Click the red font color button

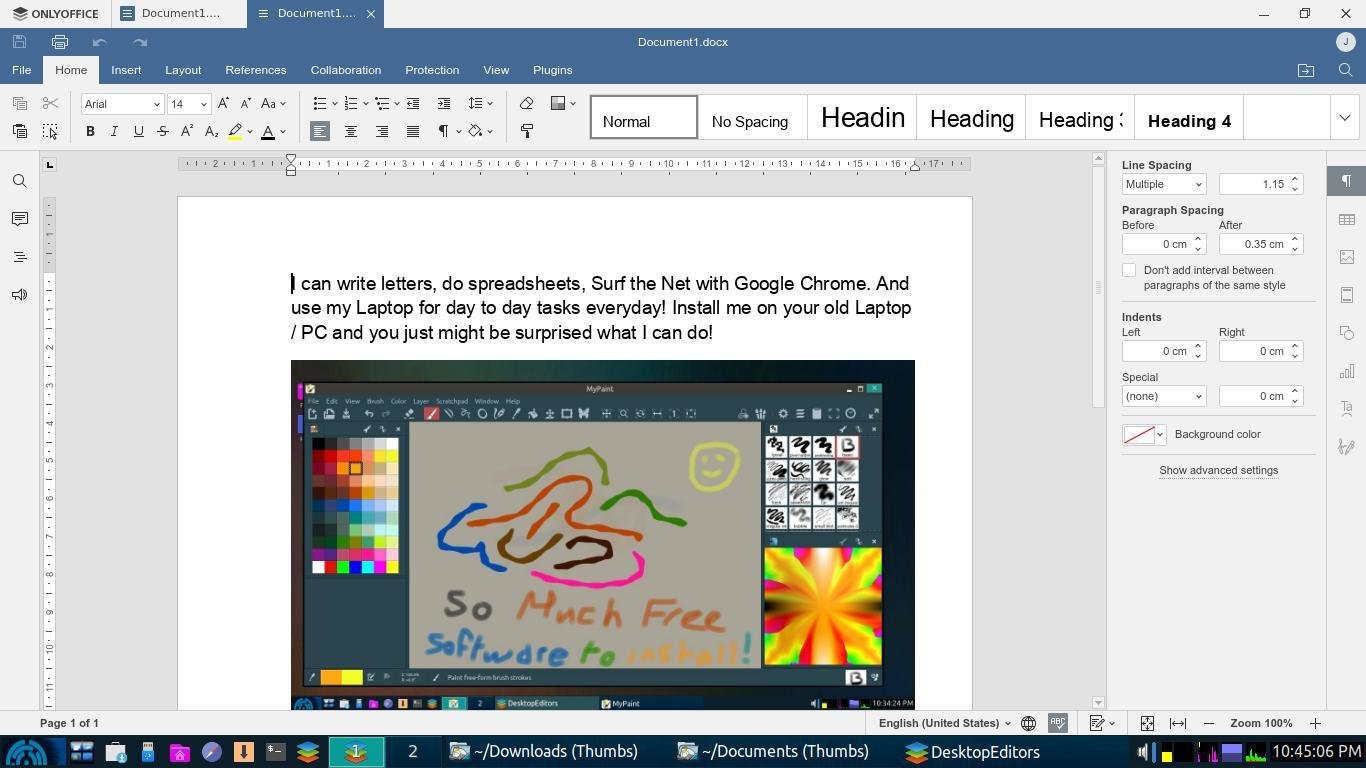click(x=268, y=131)
